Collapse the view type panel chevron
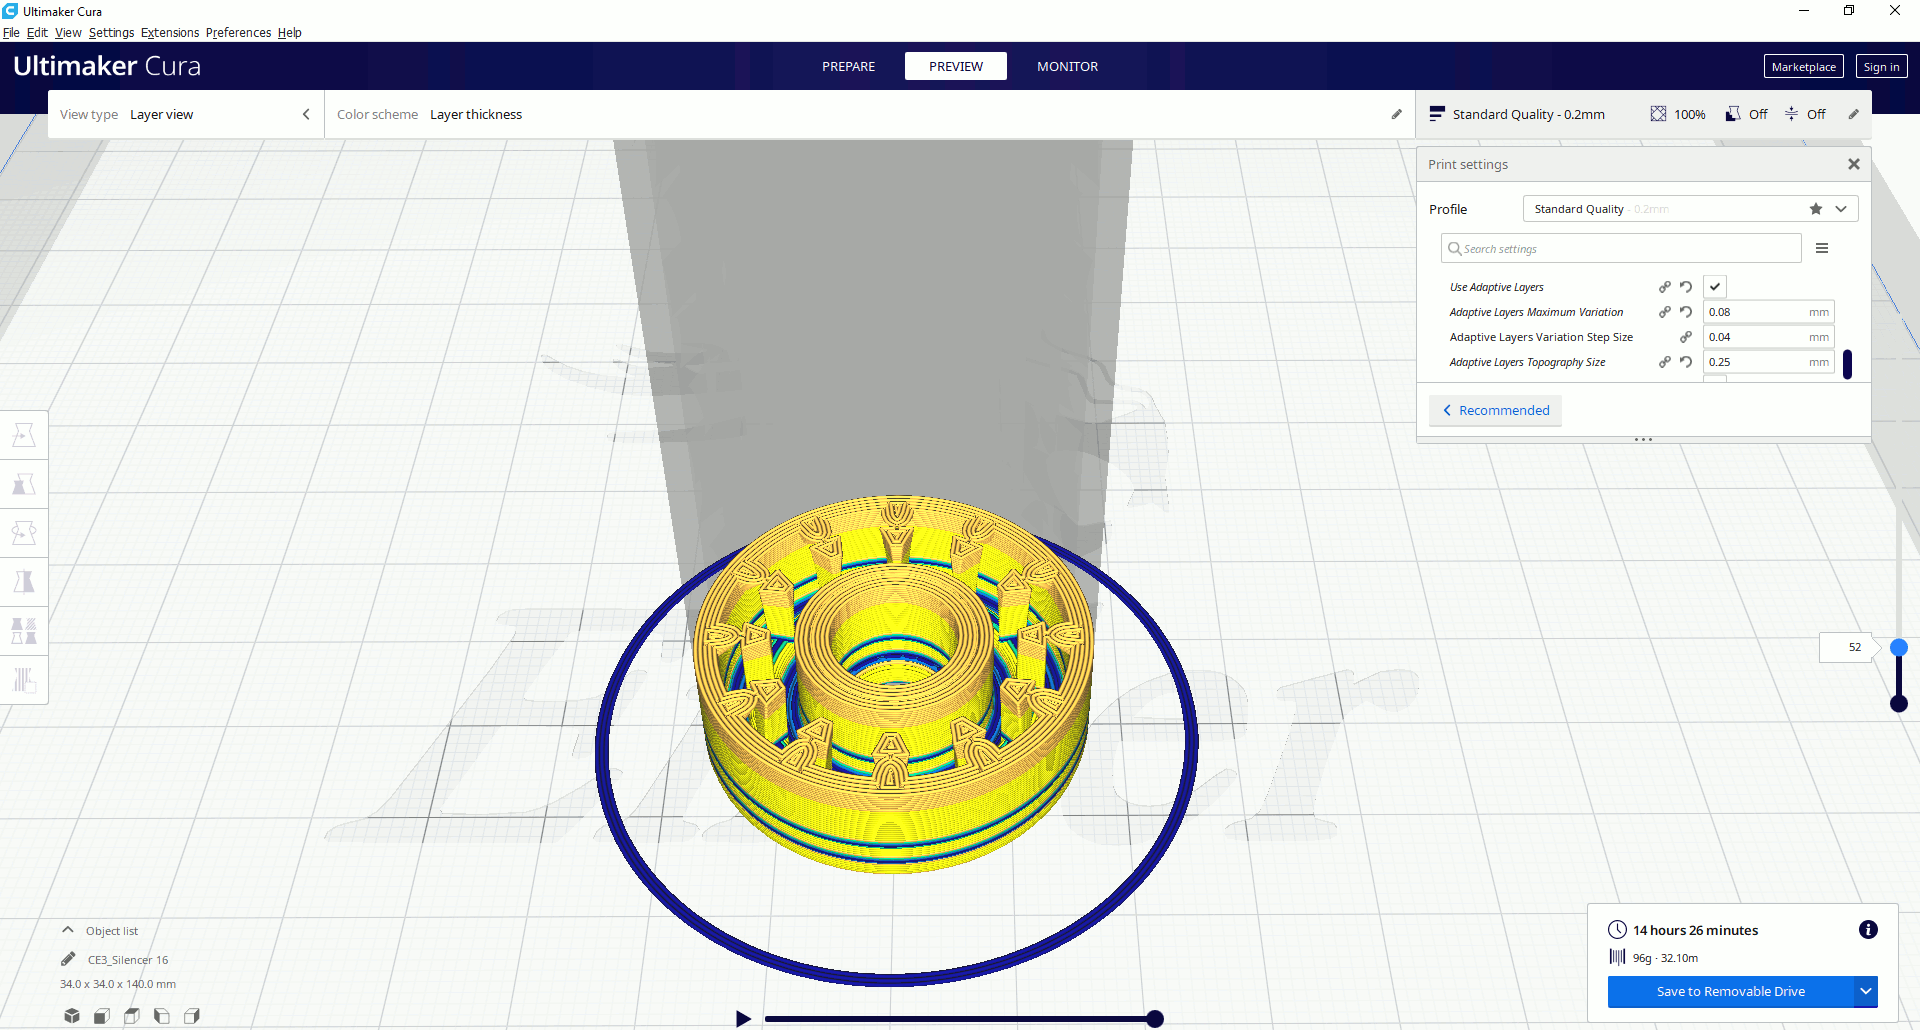The height and width of the screenshot is (1030, 1920). coord(306,114)
